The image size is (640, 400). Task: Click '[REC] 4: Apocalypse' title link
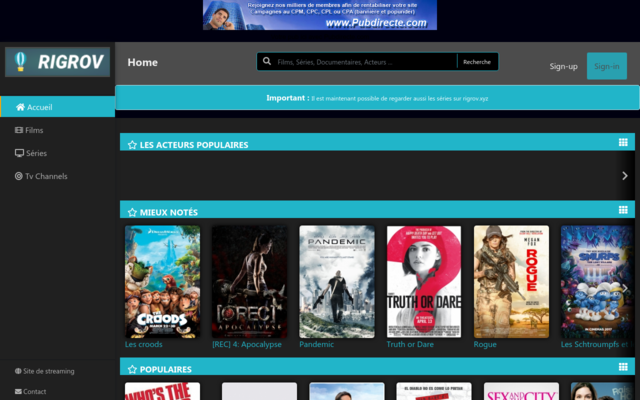coord(247,344)
